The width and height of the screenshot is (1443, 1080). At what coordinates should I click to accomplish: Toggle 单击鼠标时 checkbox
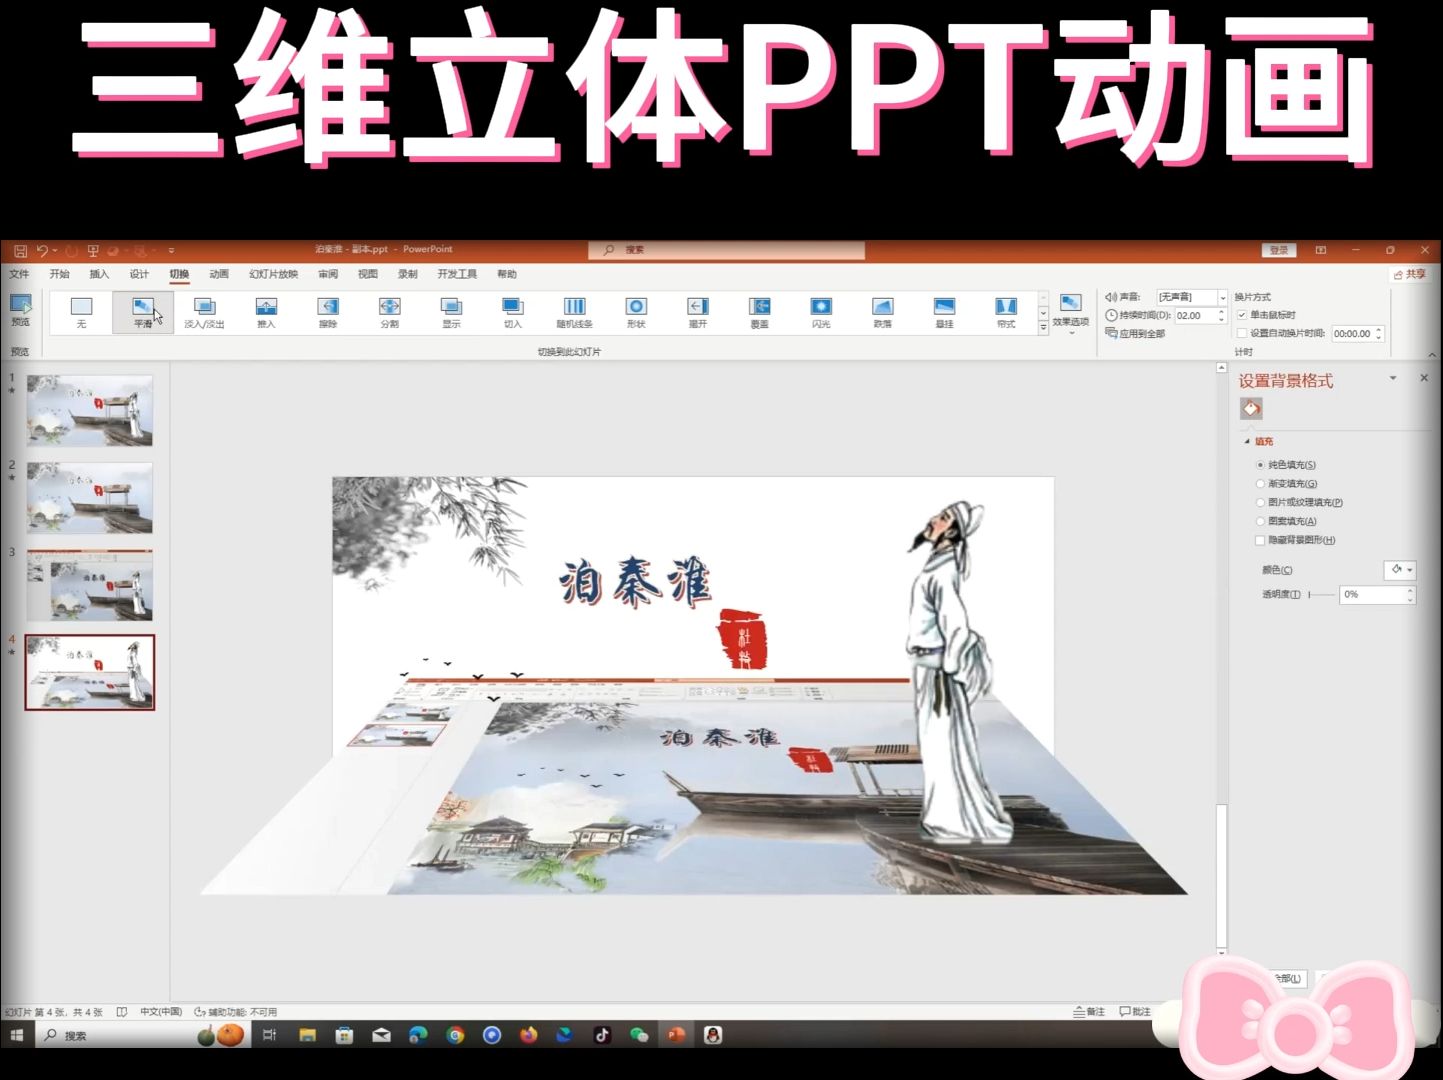pos(1242,315)
